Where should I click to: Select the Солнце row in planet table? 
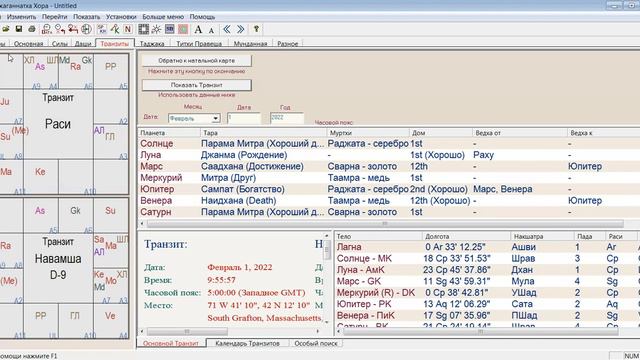coord(389,144)
